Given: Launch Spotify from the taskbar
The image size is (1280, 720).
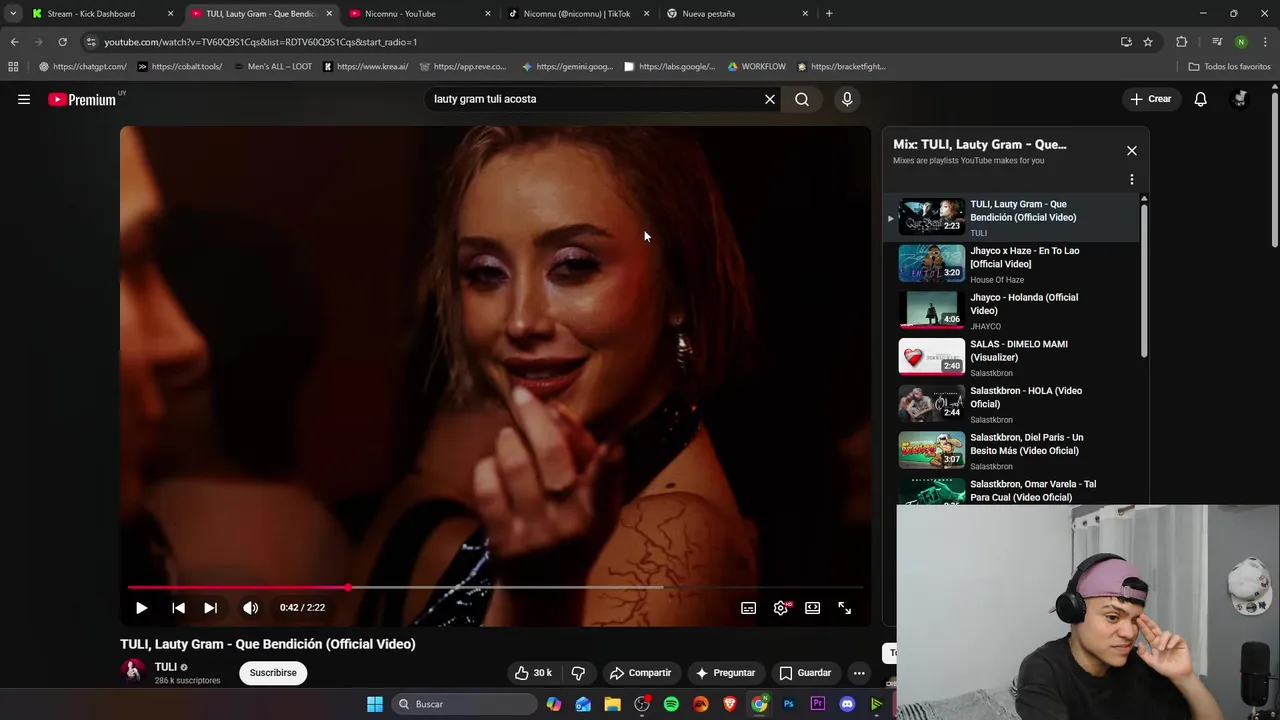Looking at the screenshot, I should tap(671, 704).
